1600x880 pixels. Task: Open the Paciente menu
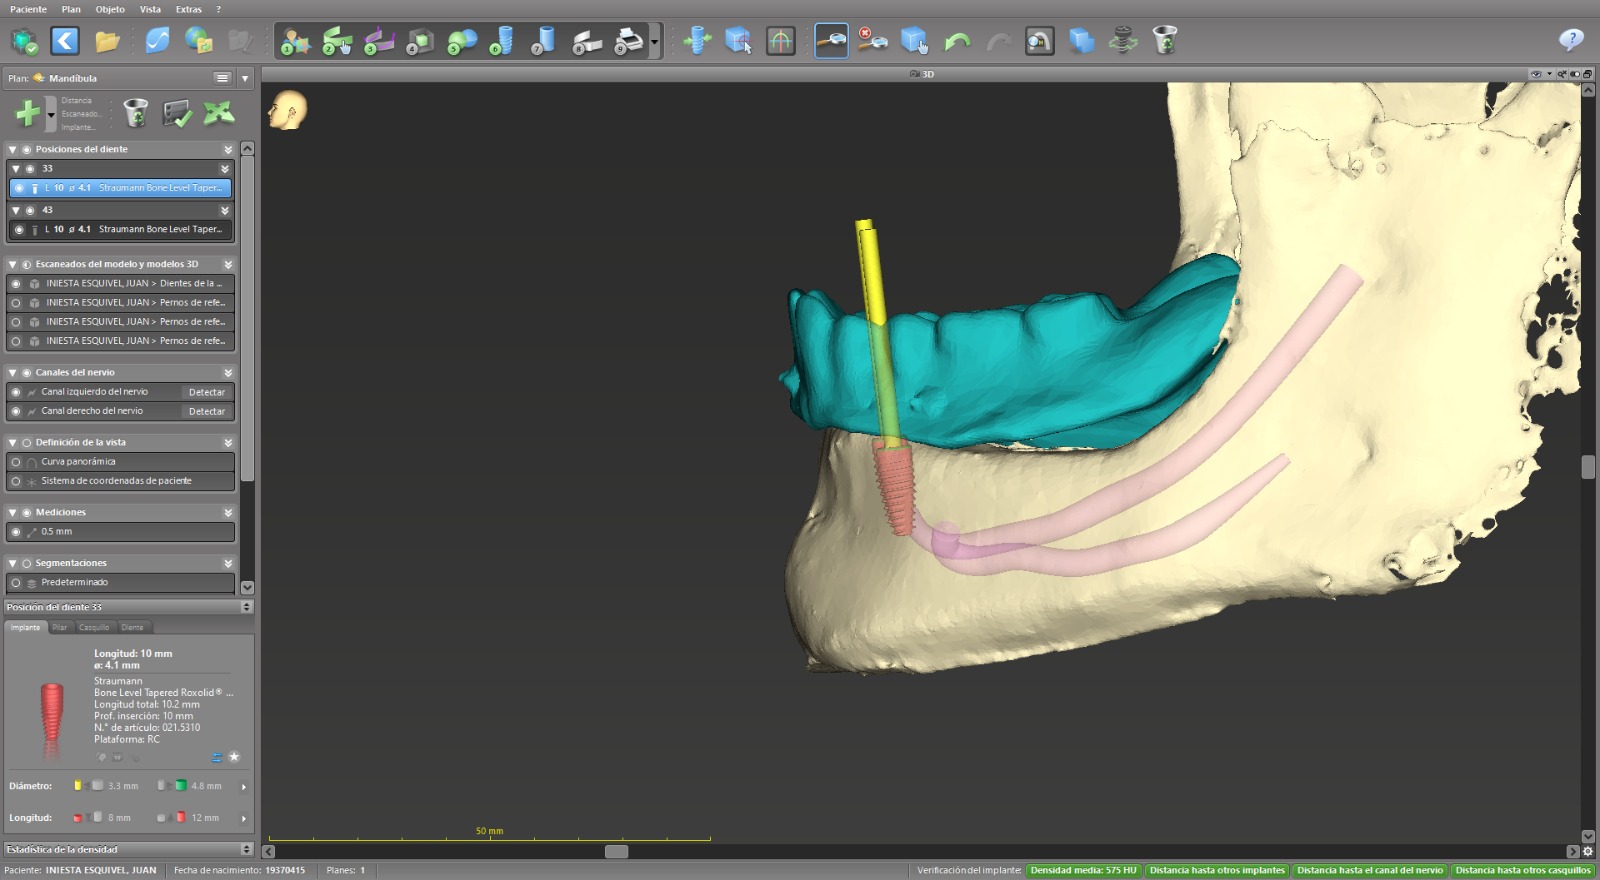click(28, 9)
